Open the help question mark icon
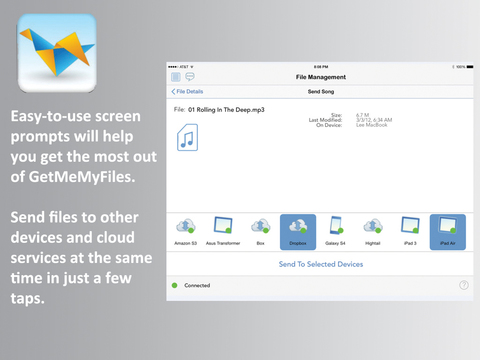480x360 pixels. coord(464,285)
